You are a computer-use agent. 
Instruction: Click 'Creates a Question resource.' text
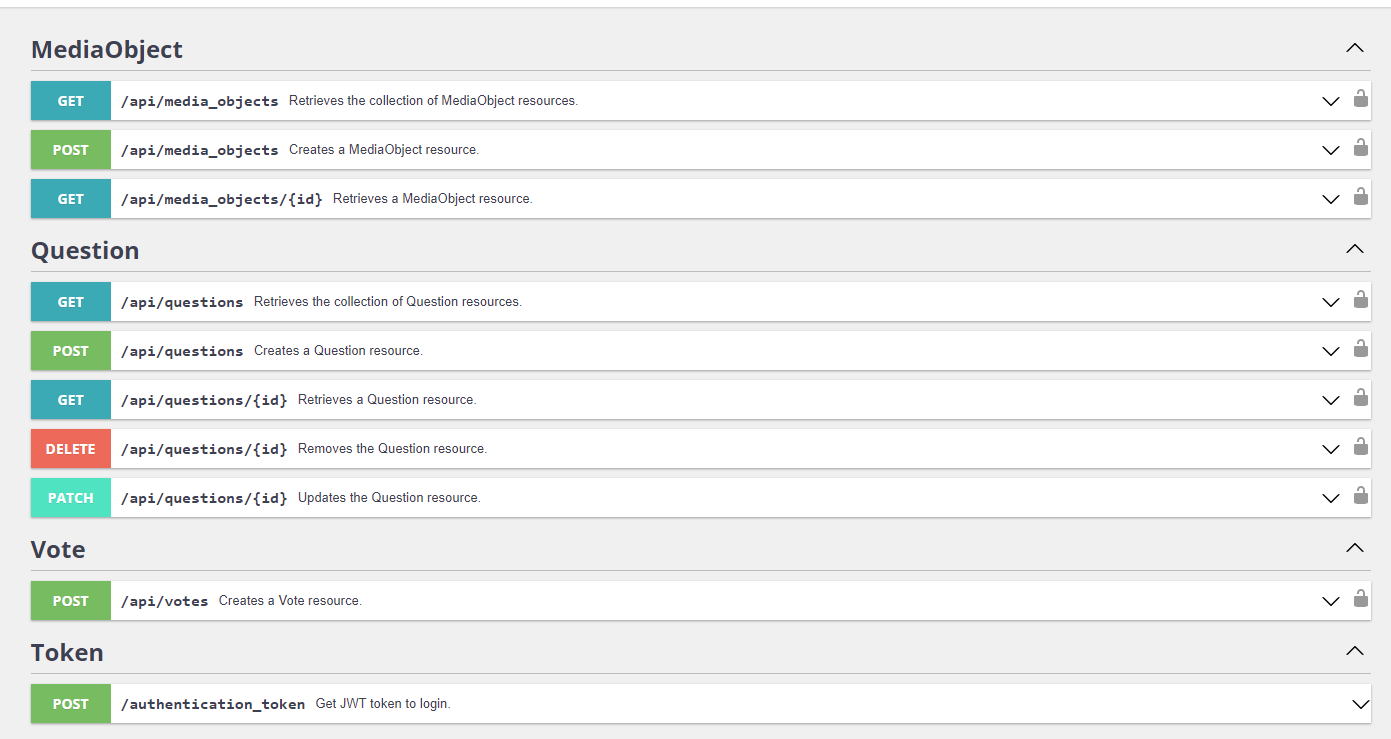pos(339,351)
